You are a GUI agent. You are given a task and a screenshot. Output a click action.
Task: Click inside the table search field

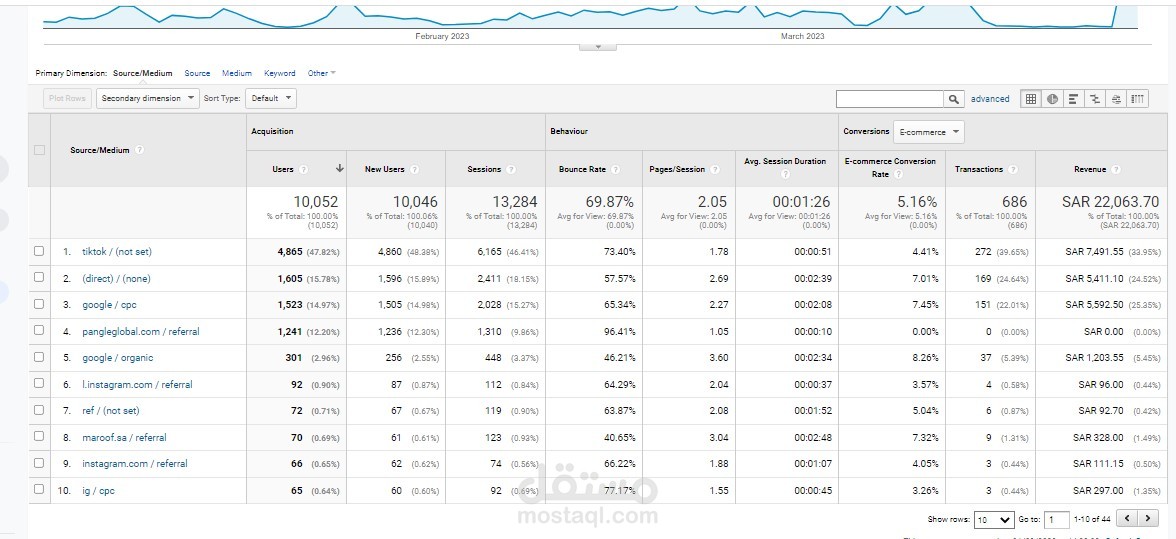pos(890,99)
